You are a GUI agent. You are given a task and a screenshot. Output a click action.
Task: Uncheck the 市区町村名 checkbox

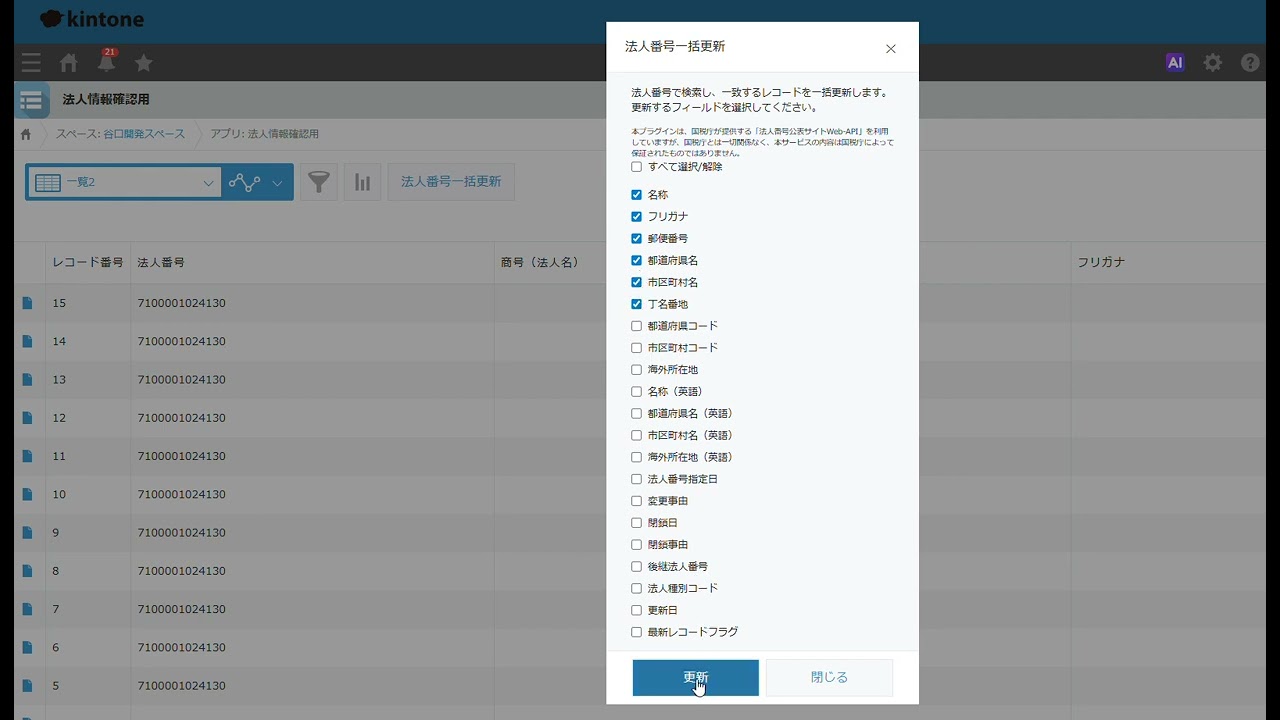636,282
